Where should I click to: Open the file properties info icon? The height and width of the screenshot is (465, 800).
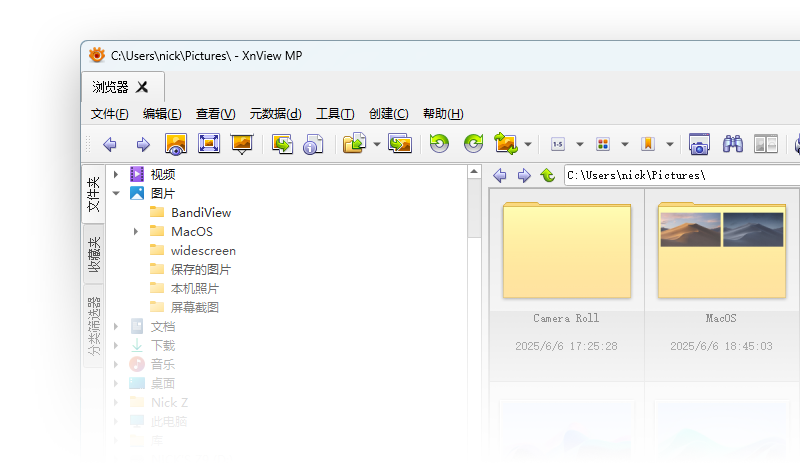click(313, 144)
